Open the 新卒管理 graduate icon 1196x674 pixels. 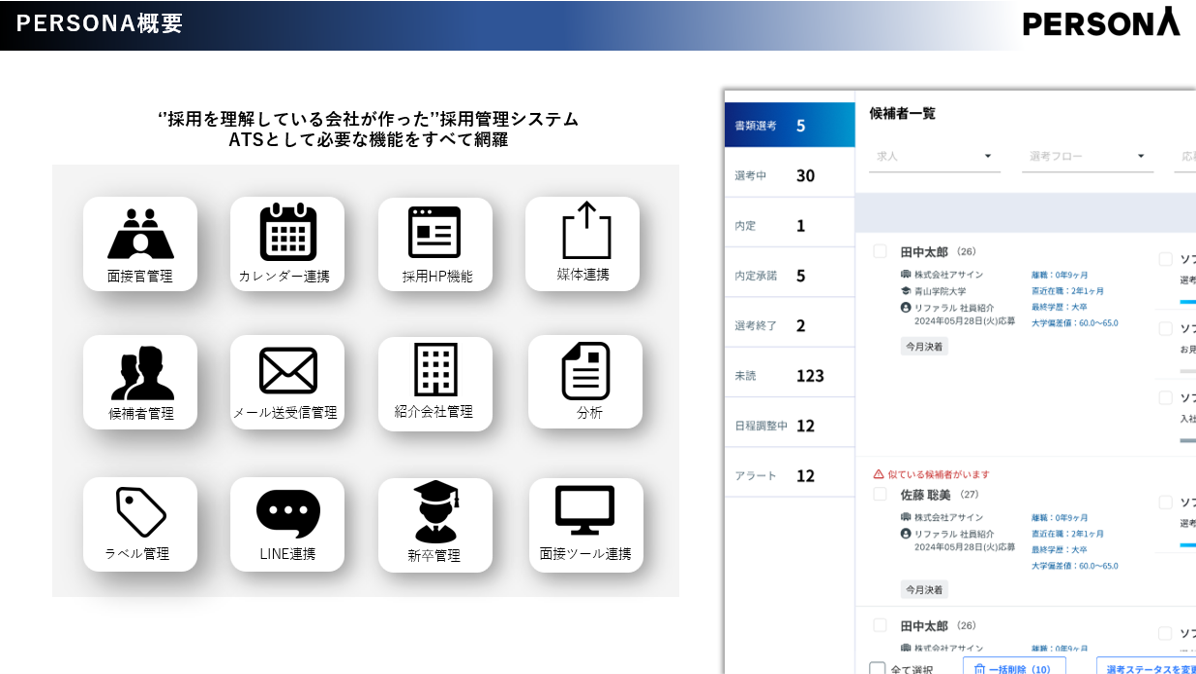pos(435,512)
